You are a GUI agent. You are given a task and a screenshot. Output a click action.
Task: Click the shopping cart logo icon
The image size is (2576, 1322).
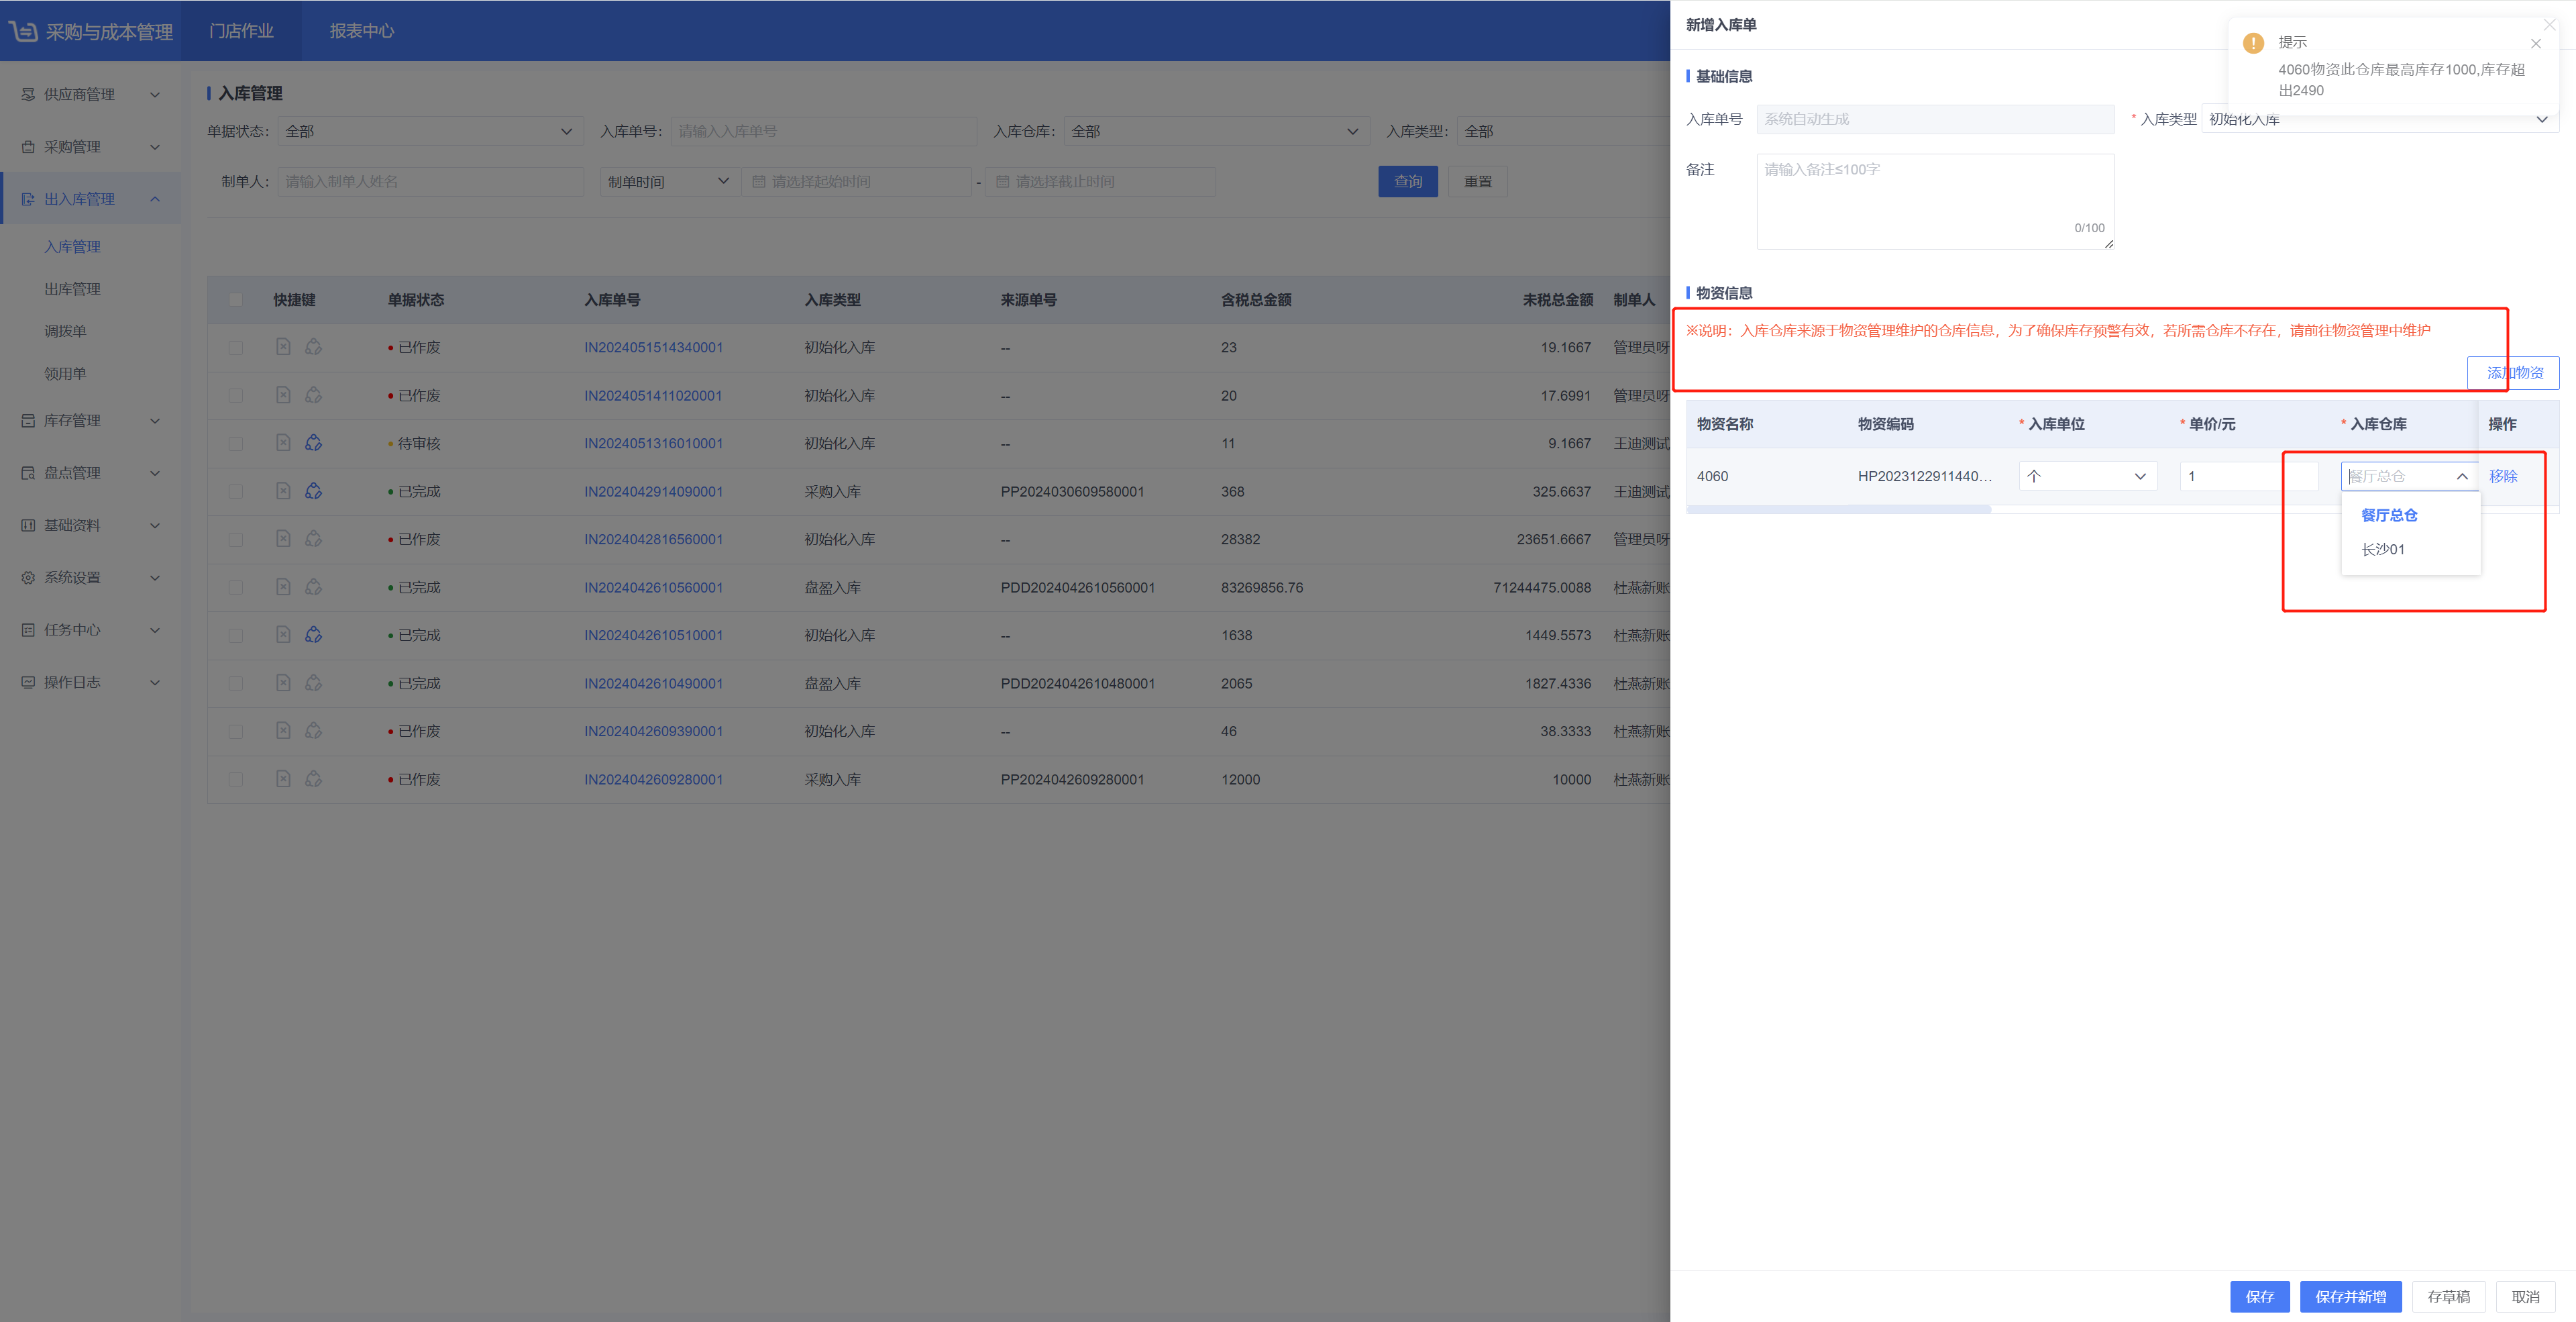point(23,31)
